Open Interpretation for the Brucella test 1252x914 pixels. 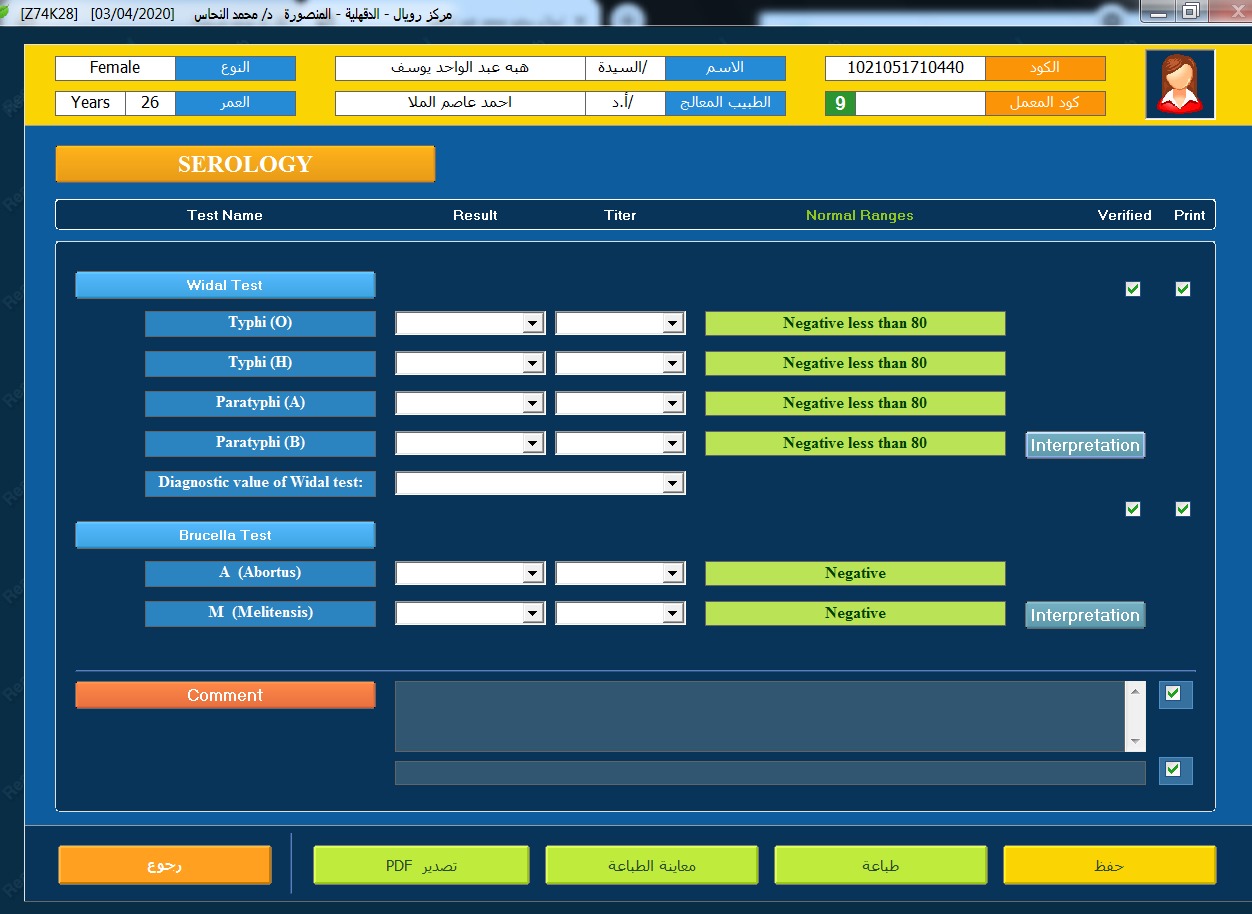click(1085, 615)
